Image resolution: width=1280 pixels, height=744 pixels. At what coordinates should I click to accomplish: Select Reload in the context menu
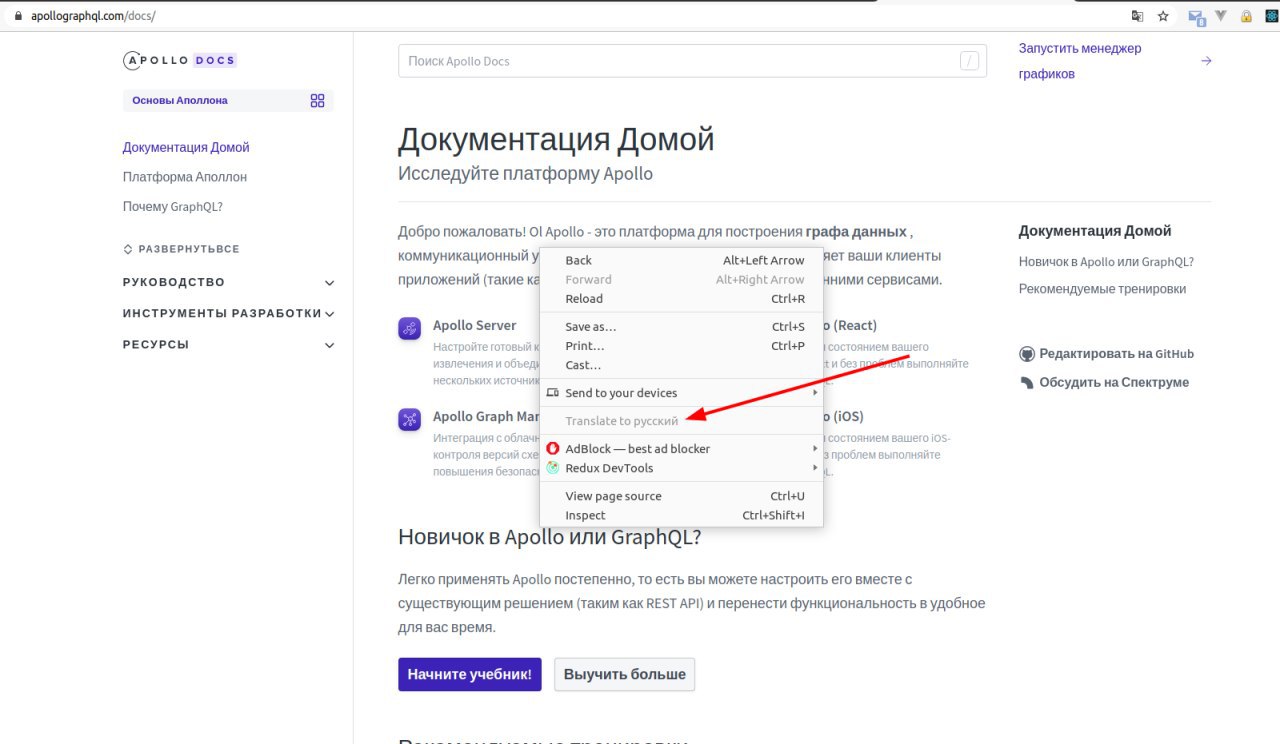coord(681,299)
